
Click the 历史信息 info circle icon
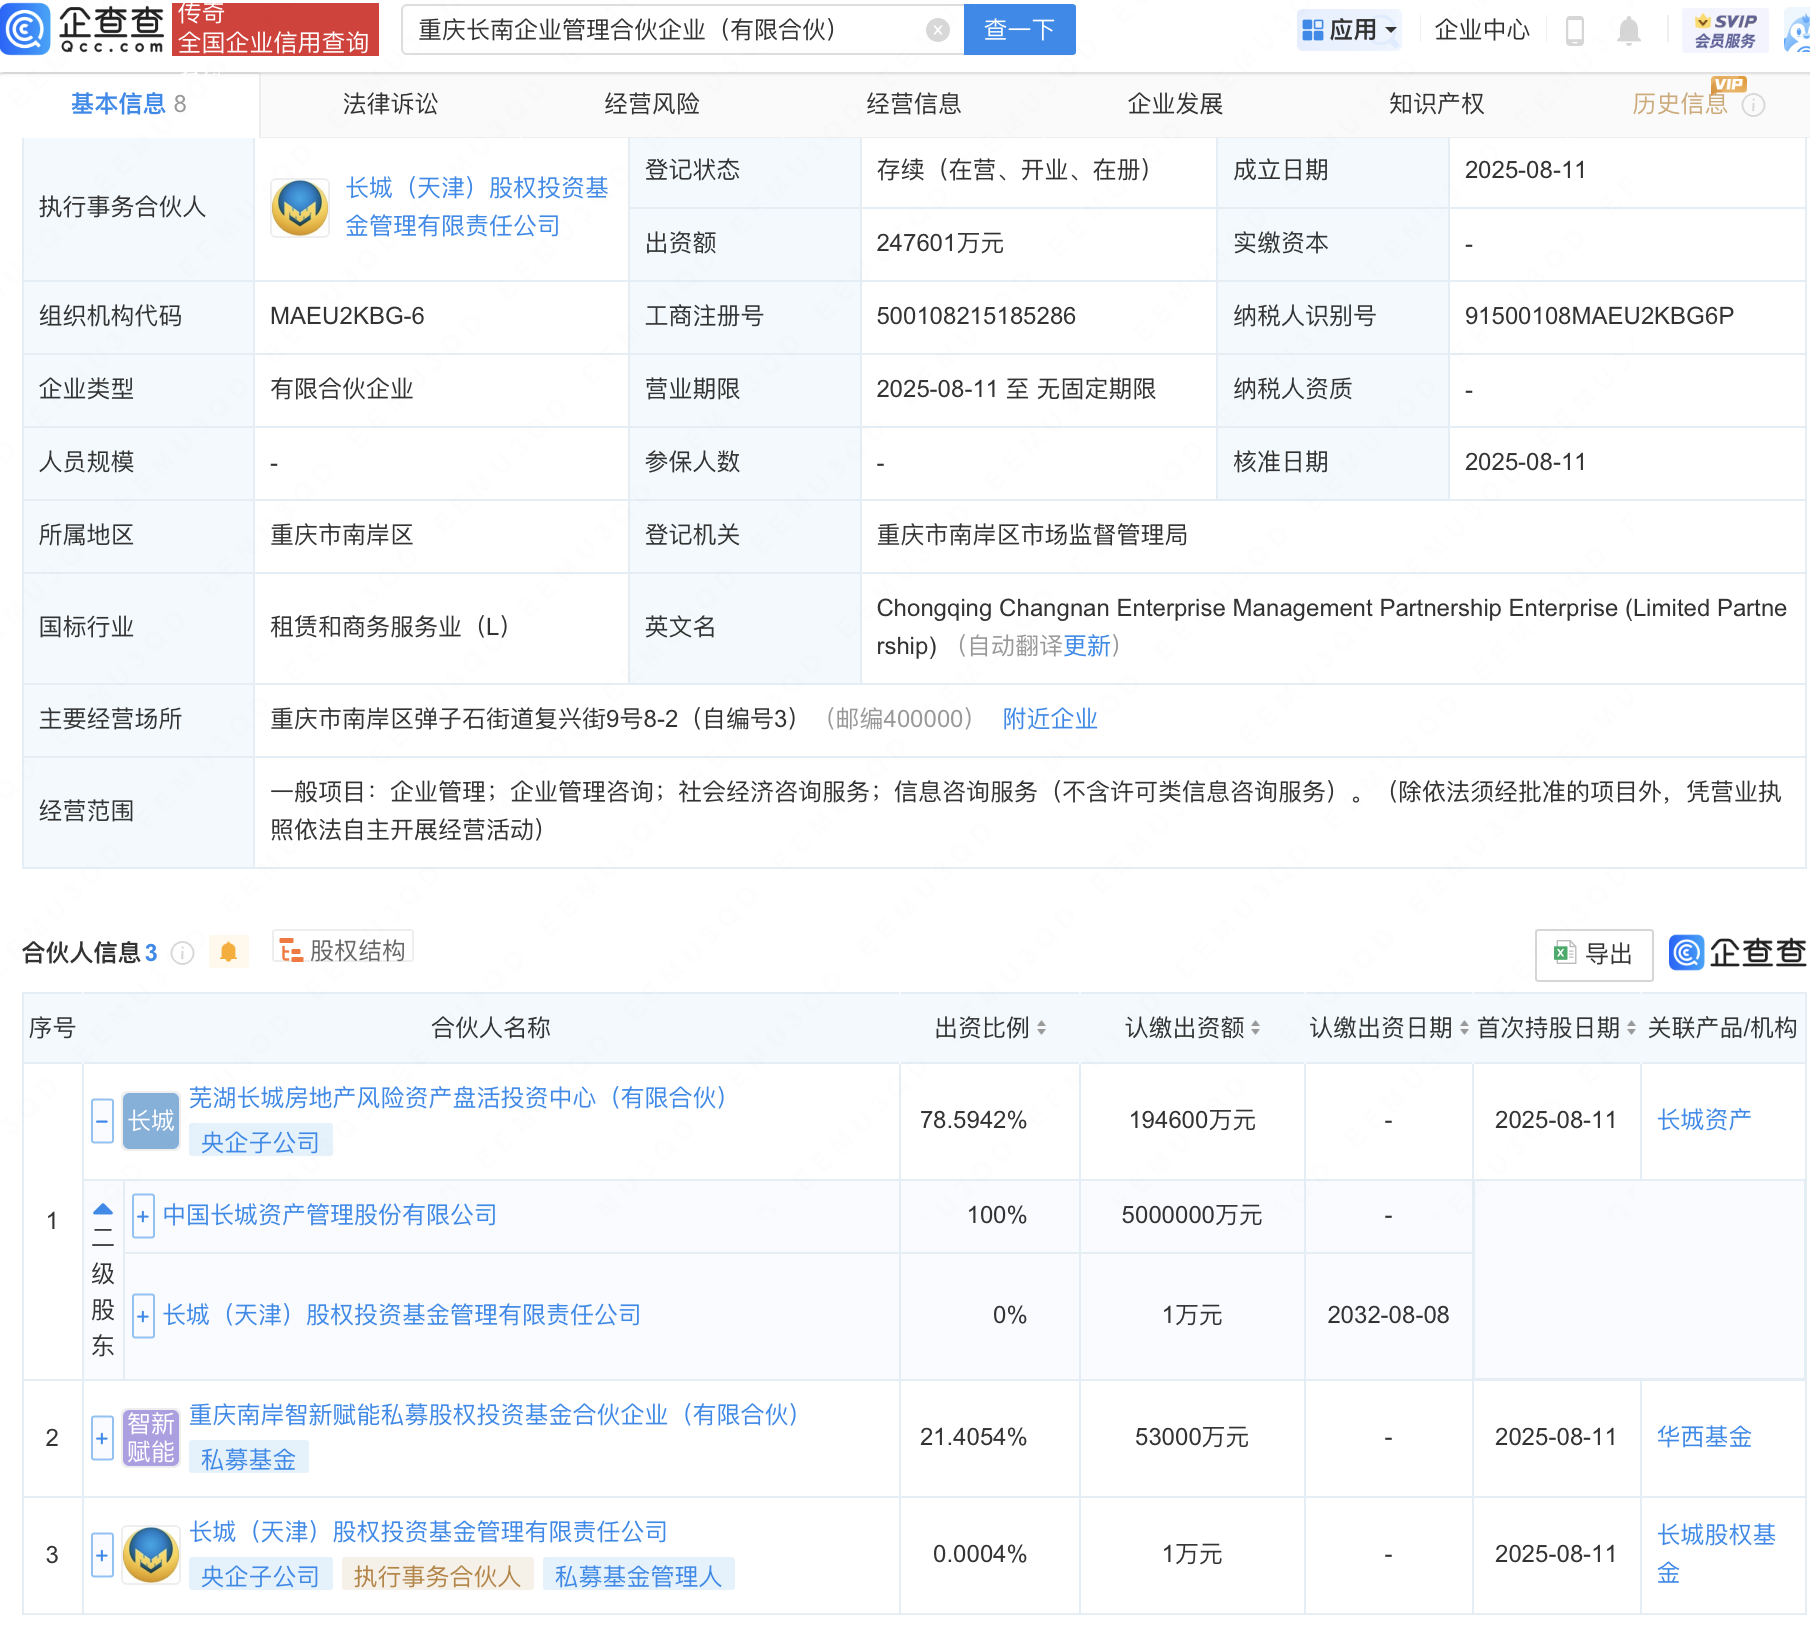tap(1753, 105)
